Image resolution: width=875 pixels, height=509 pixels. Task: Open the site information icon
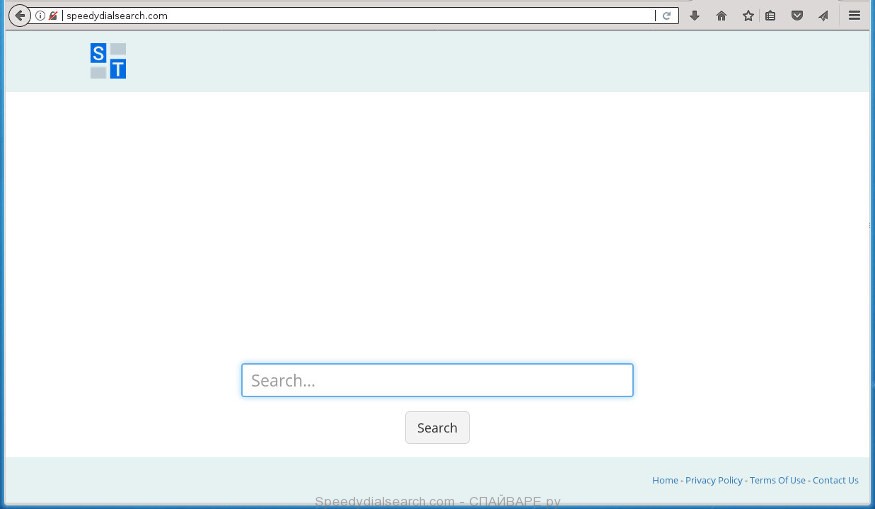click(40, 16)
